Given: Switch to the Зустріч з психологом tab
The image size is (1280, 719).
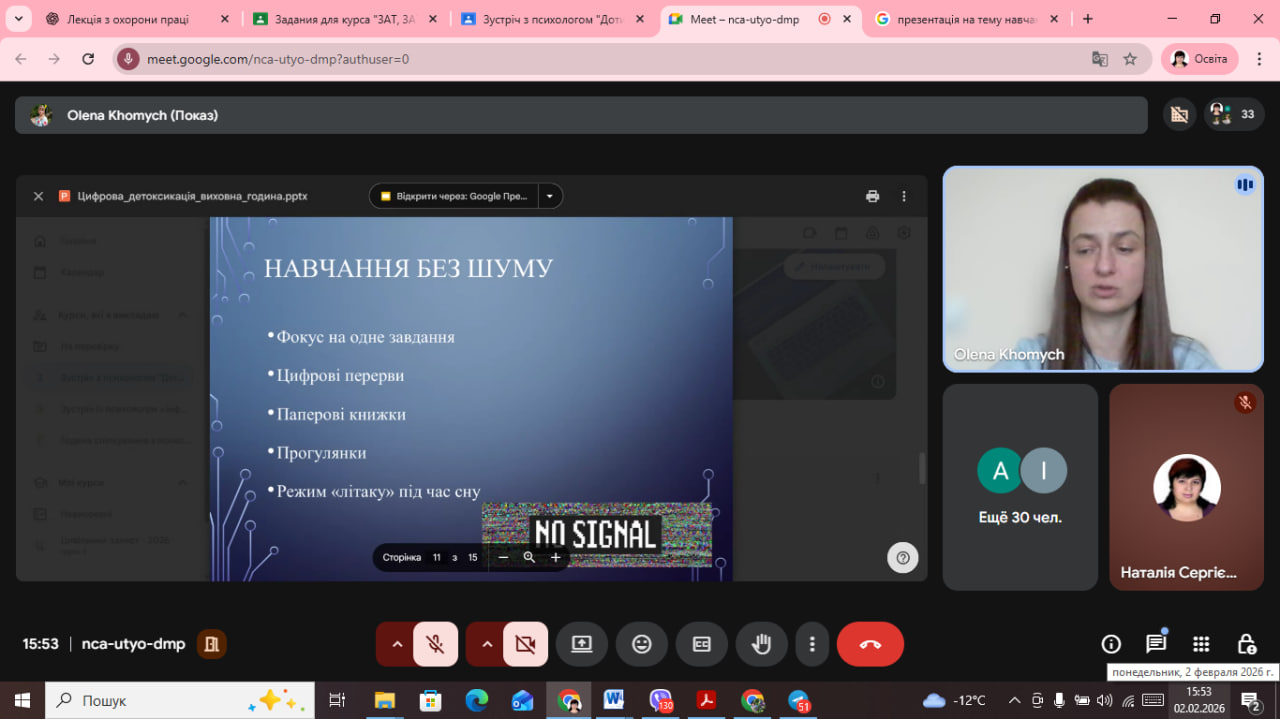Looking at the screenshot, I should point(544,19).
